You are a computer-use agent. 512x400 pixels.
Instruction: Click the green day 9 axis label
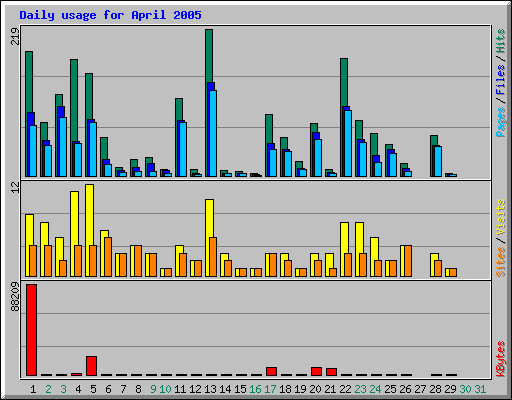[153, 389]
